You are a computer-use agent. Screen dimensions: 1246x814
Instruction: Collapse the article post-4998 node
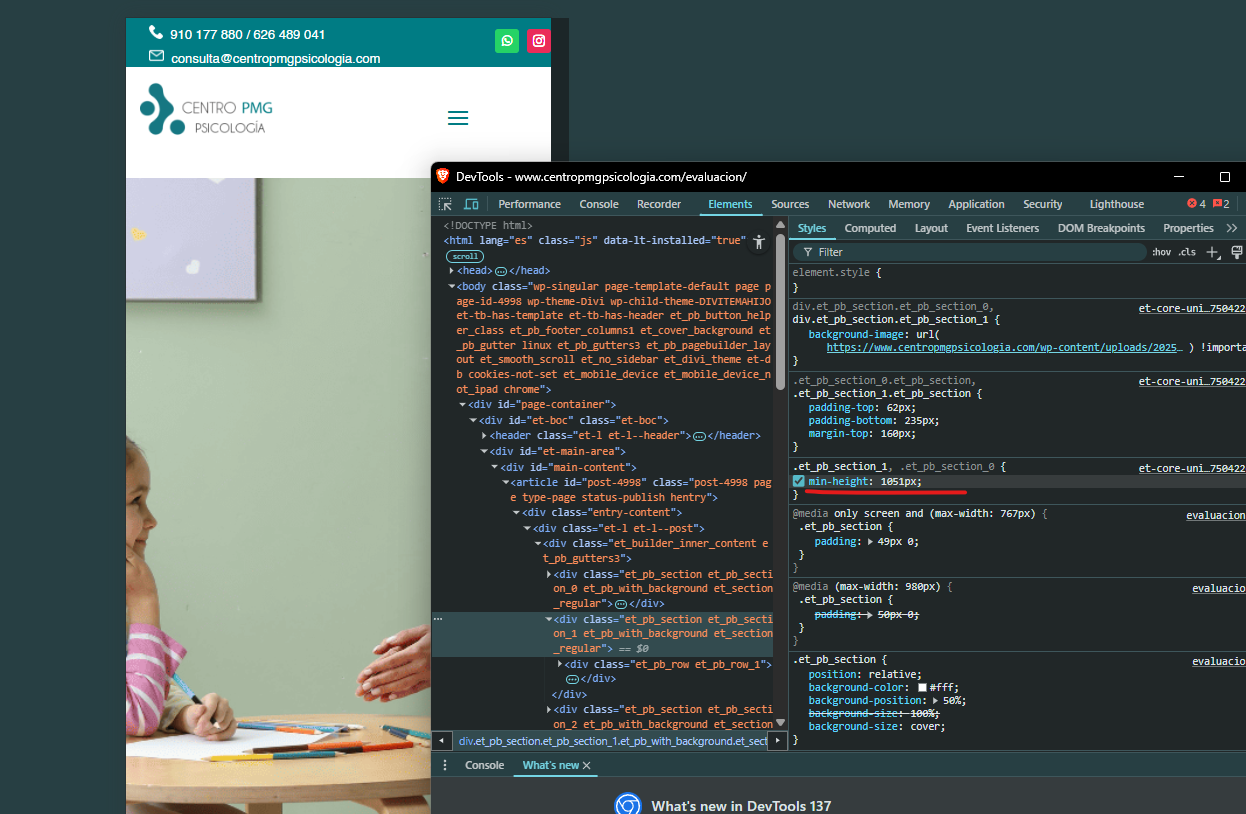(x=505, y=482)
